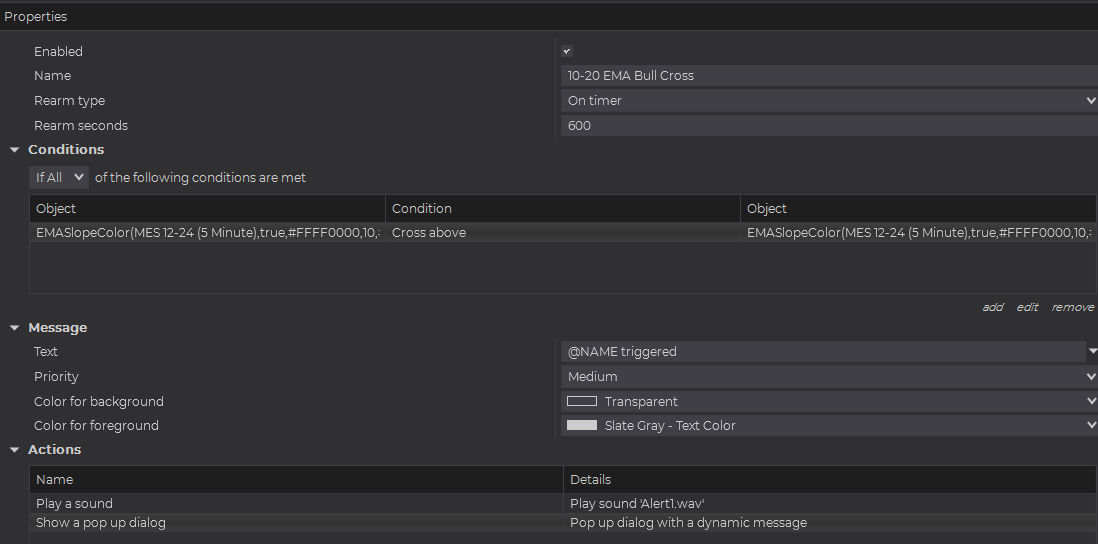The image size is (1098, 544).
Task: Click the 'Cross above' condition cell
Action: pos(562,232)
